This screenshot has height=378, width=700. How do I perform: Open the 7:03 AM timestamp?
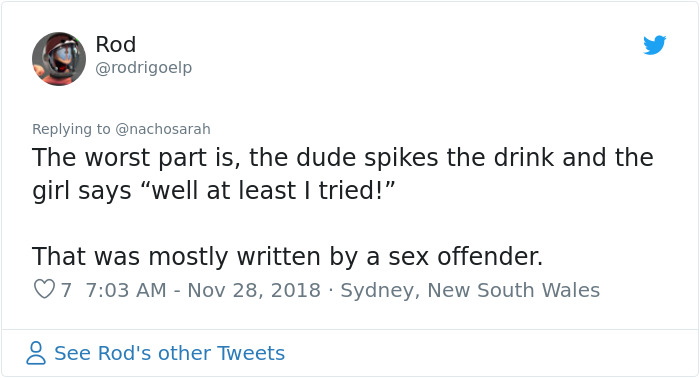click(126, 290)
